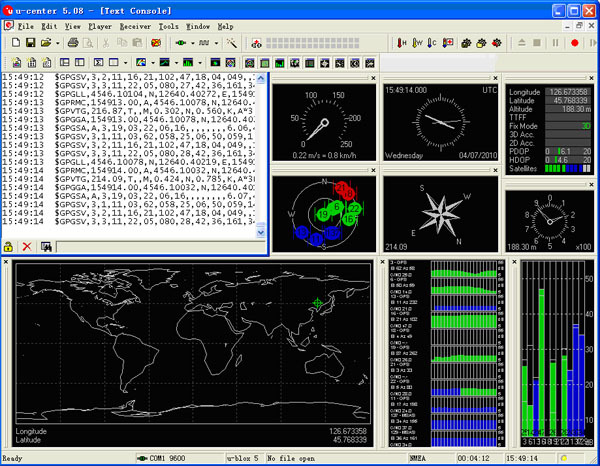Viewport: 600px width, 466px height.
Task: Open the Help menu
Action: click(225, 26)
